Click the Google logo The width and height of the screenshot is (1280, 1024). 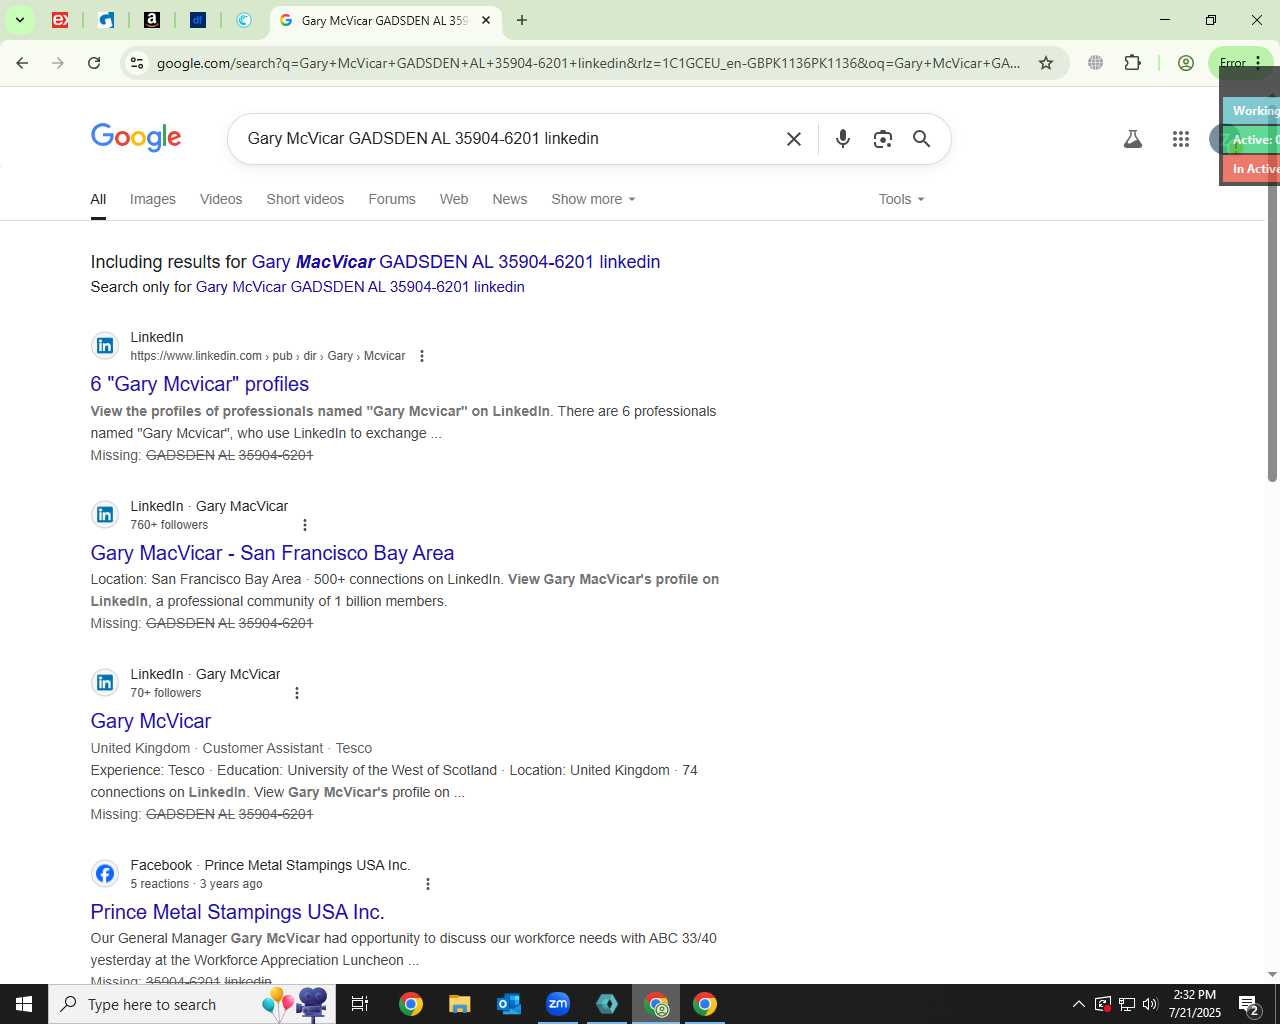136,137
